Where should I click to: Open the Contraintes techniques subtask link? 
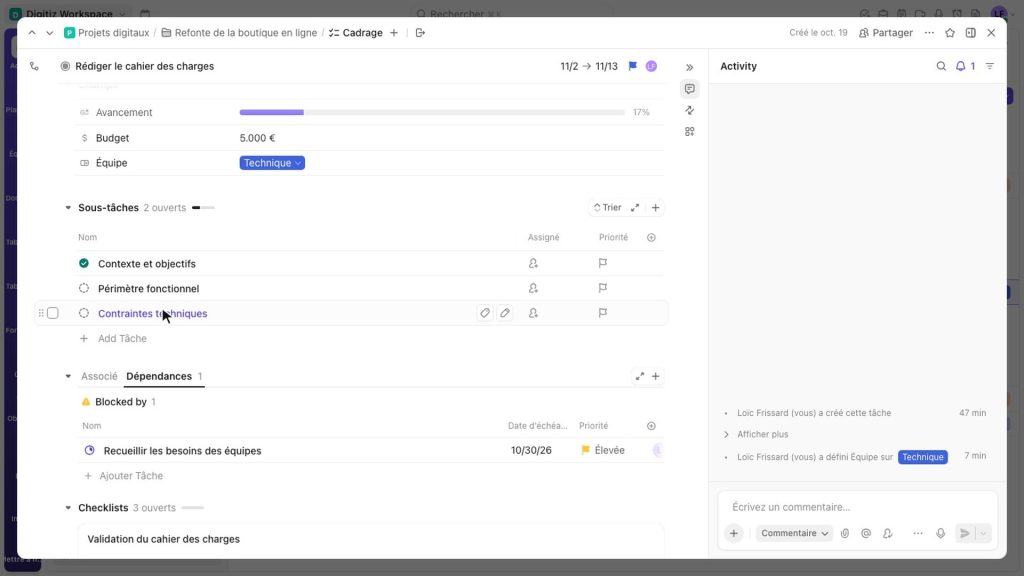(153, 313)
